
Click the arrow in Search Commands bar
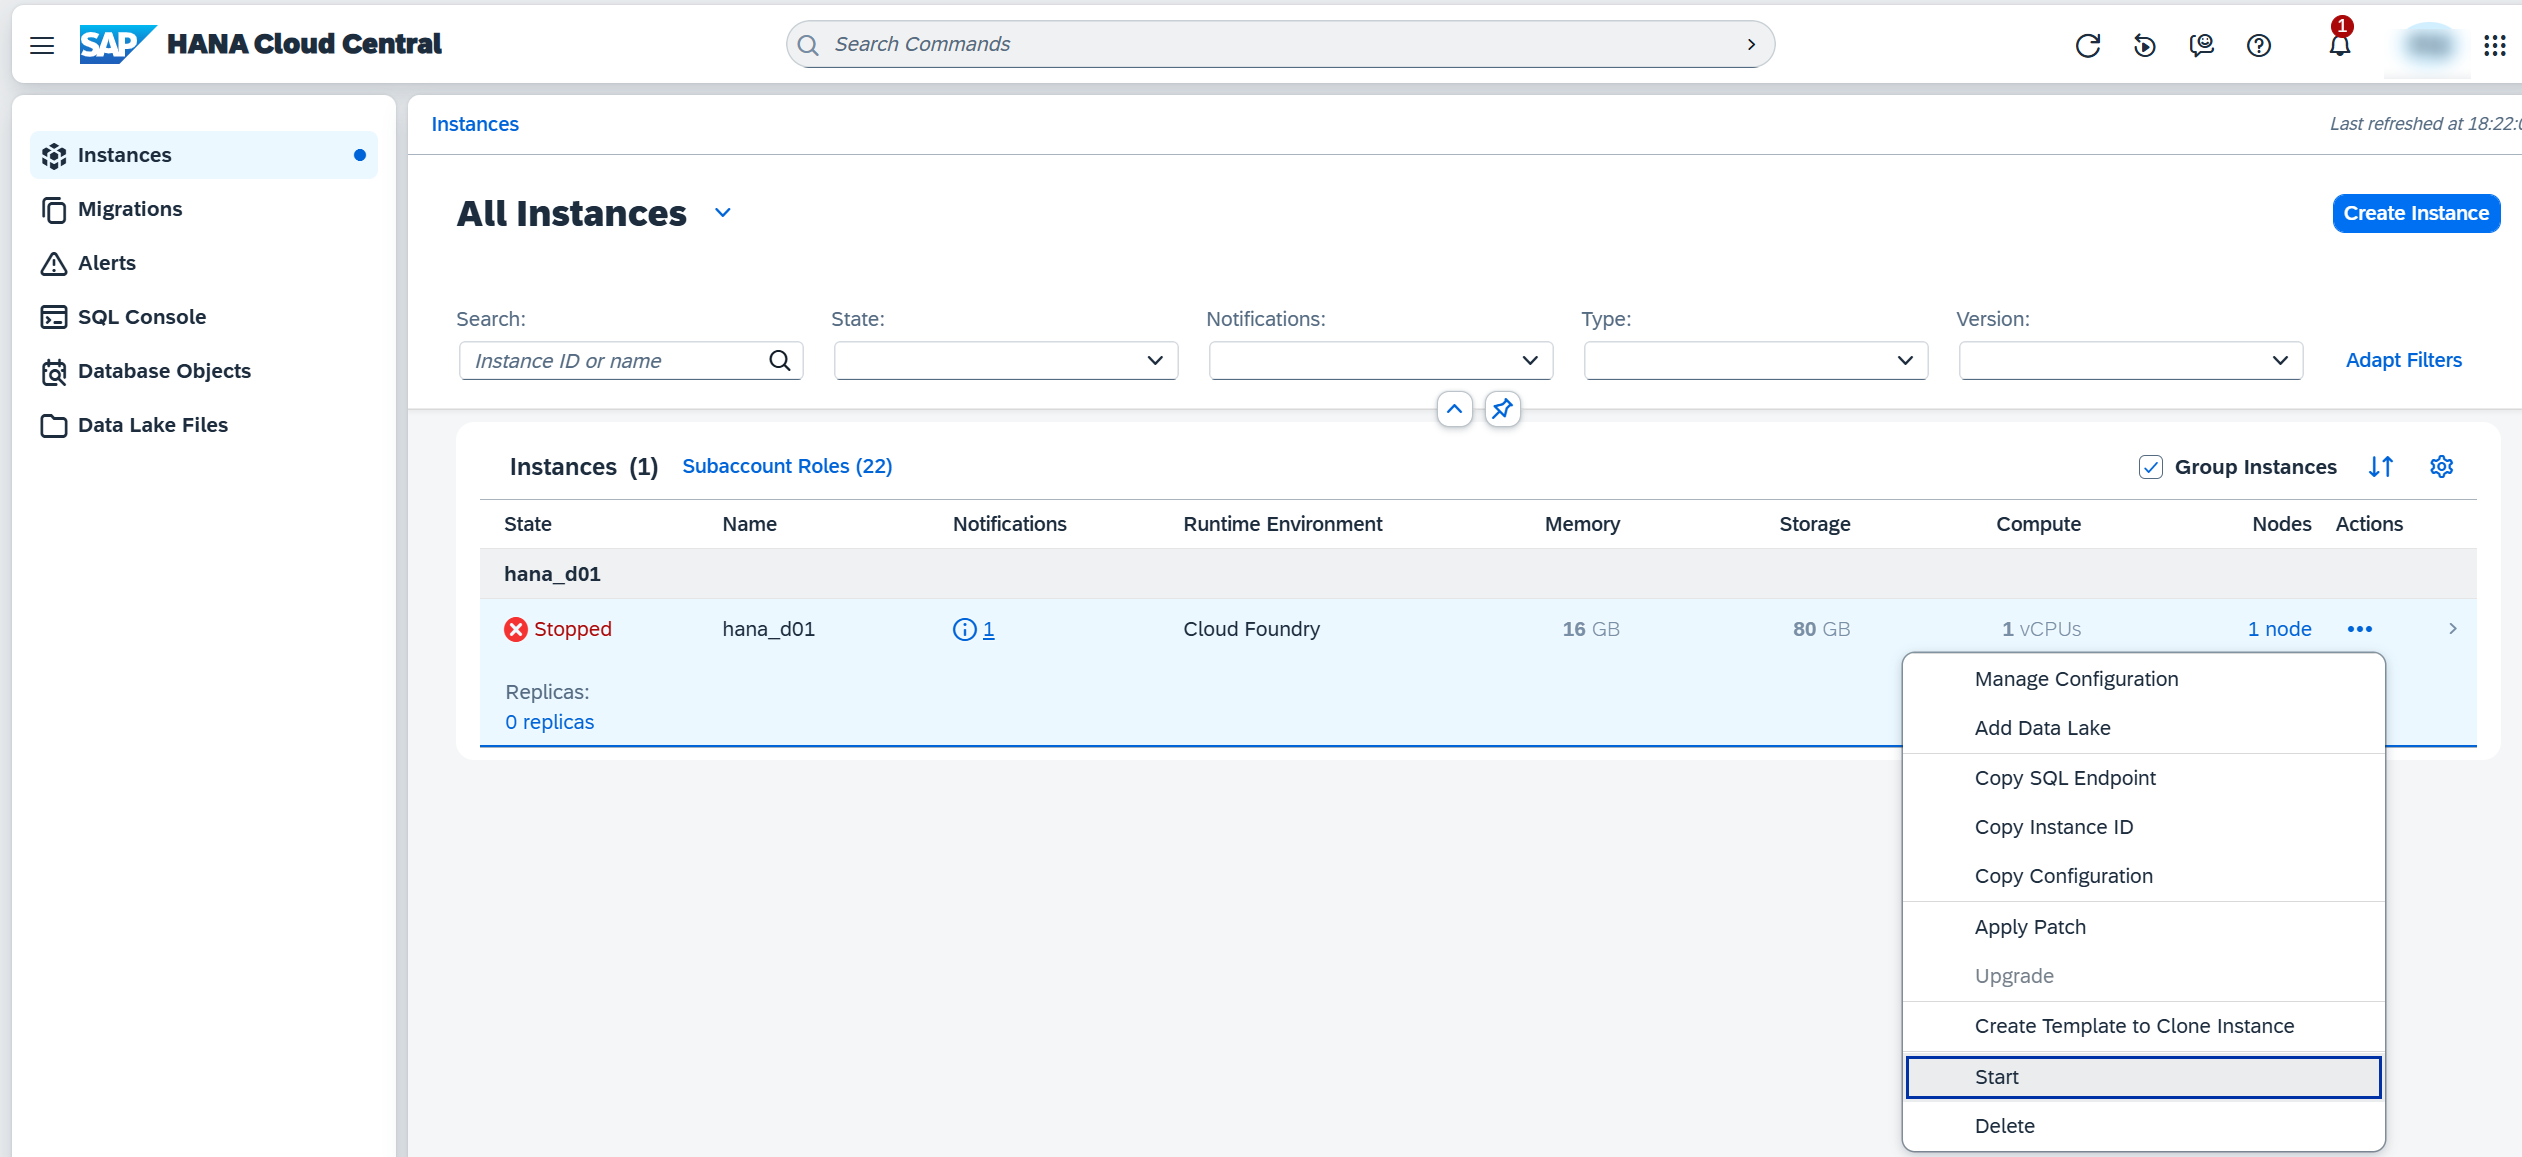pos(1751,44)
